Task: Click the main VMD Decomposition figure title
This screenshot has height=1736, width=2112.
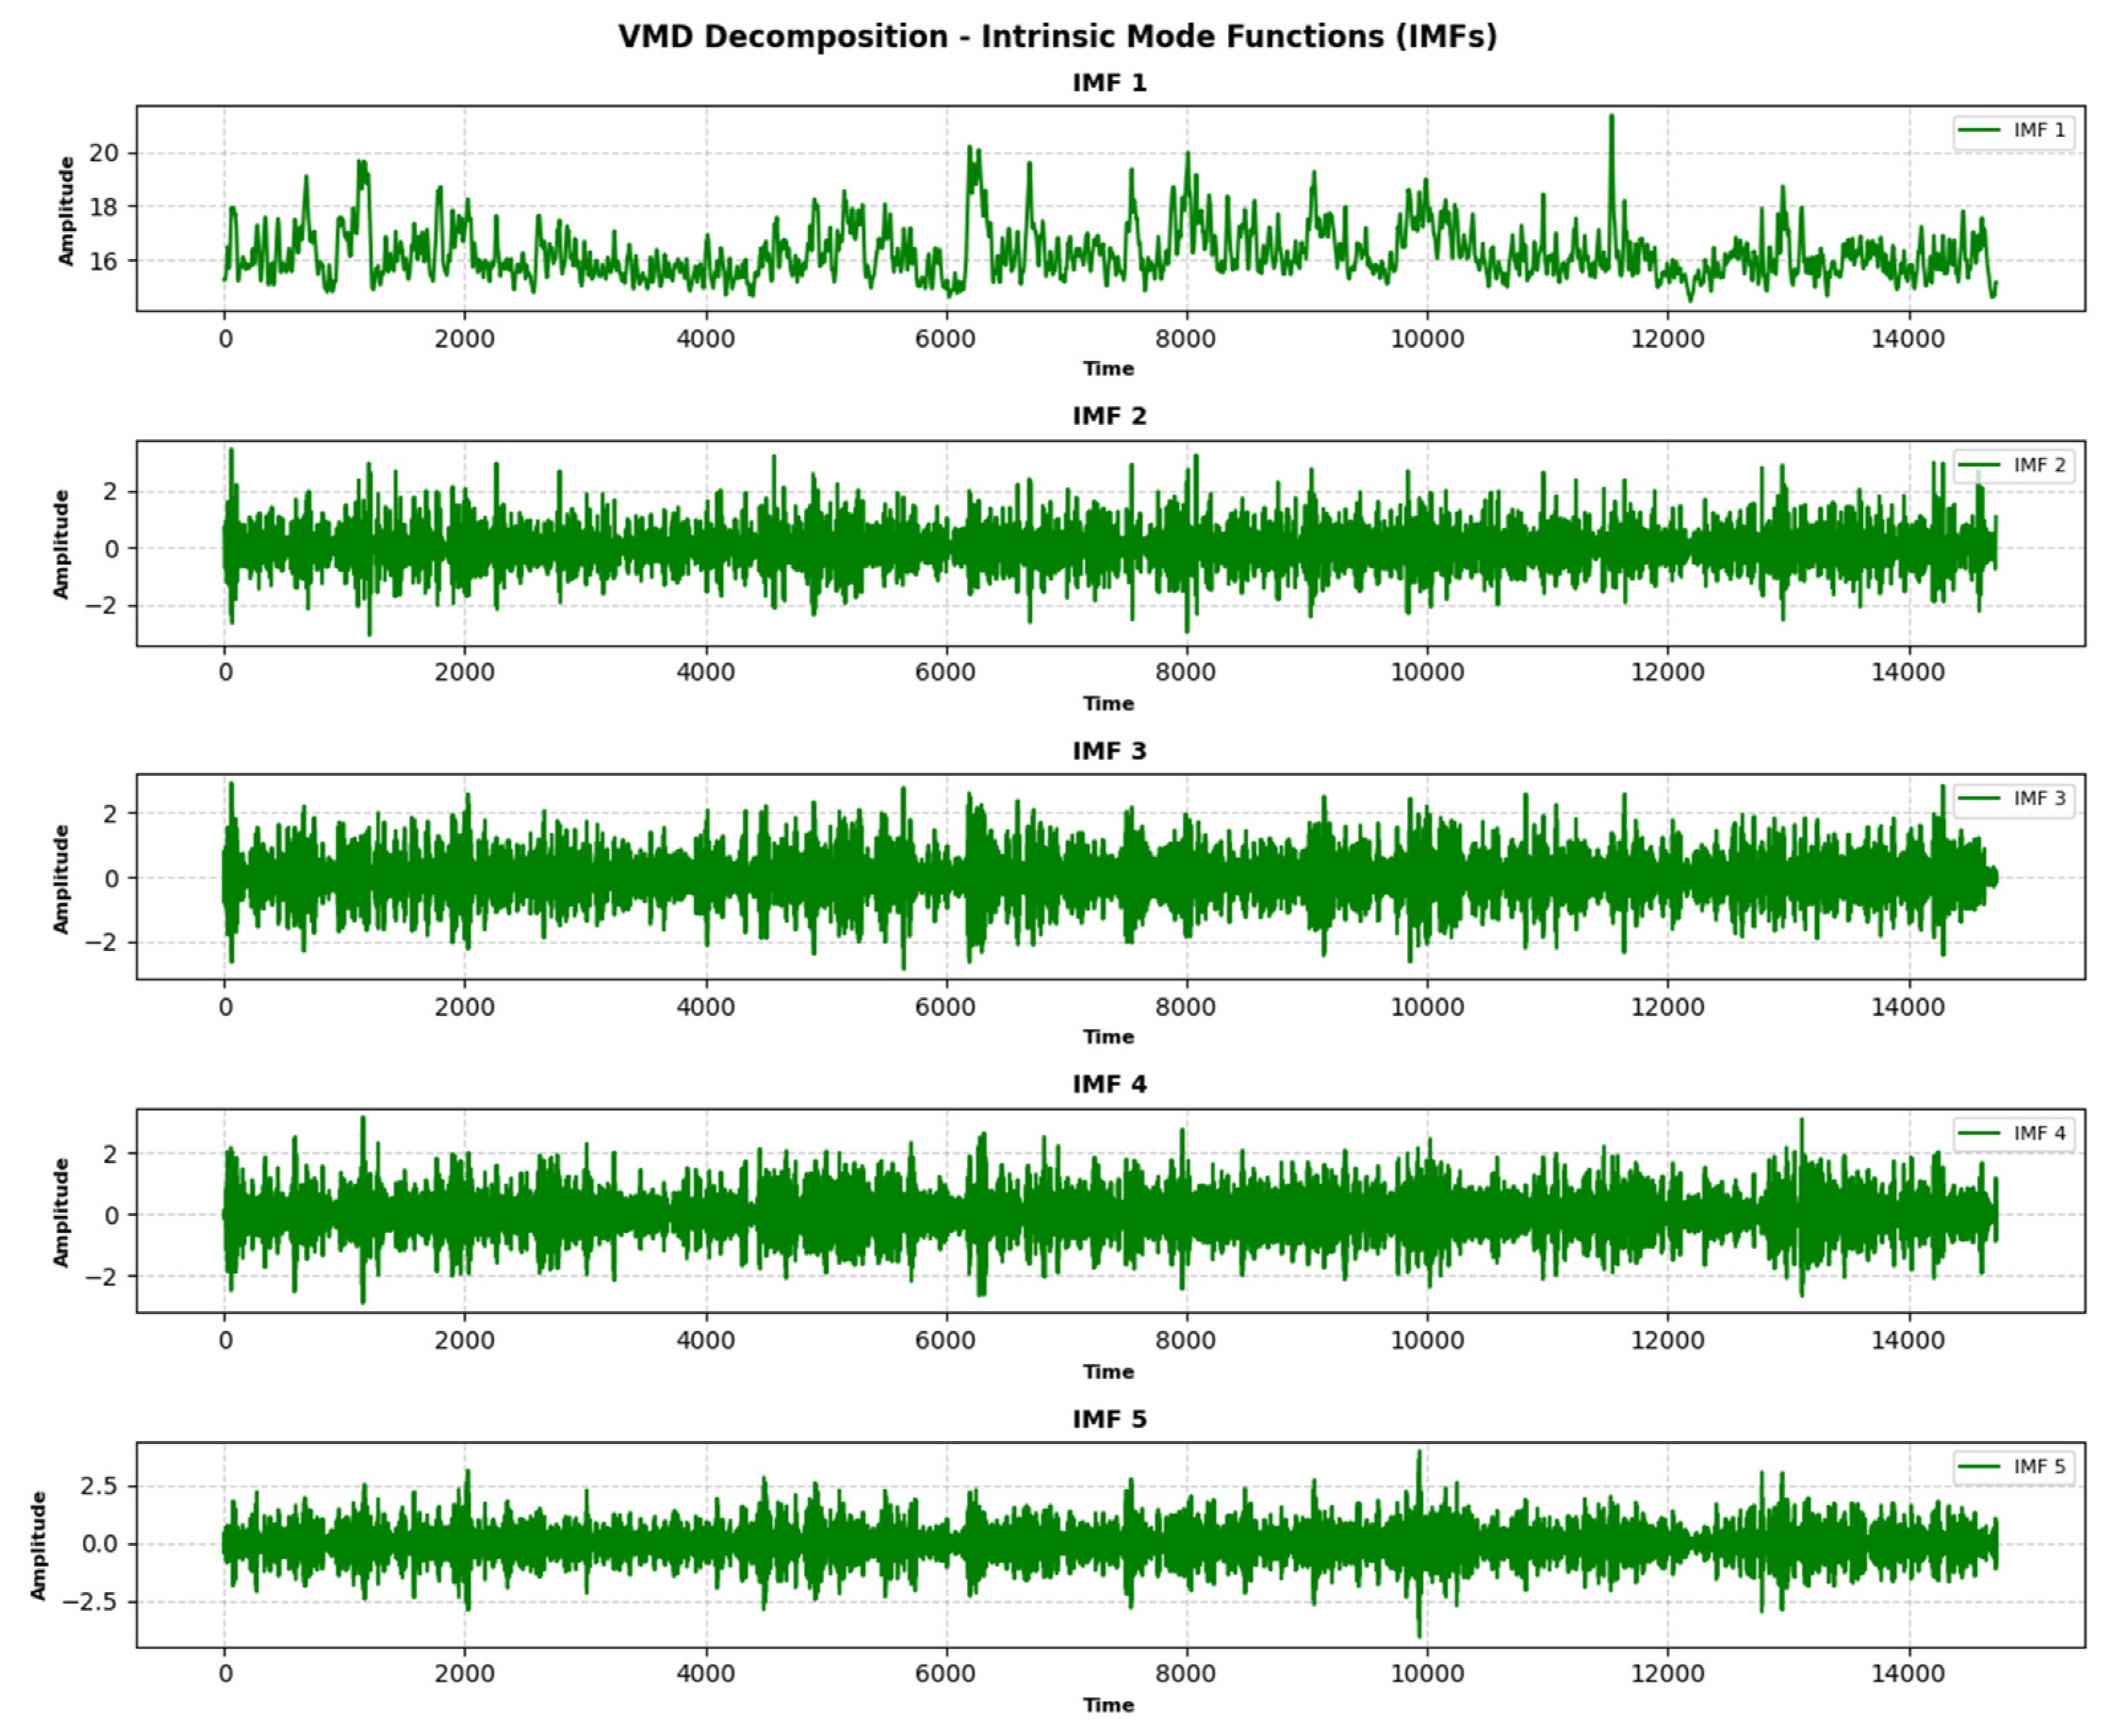Action: point(1057,37)
